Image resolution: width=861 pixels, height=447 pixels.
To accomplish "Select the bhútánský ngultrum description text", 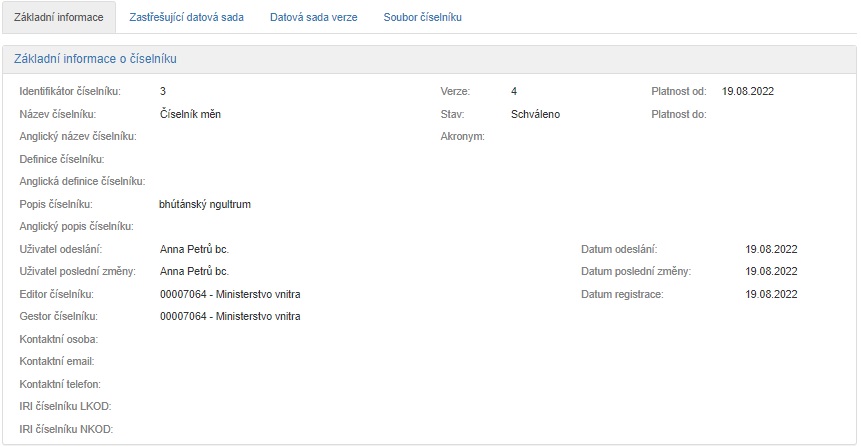I will pos(205,204).
